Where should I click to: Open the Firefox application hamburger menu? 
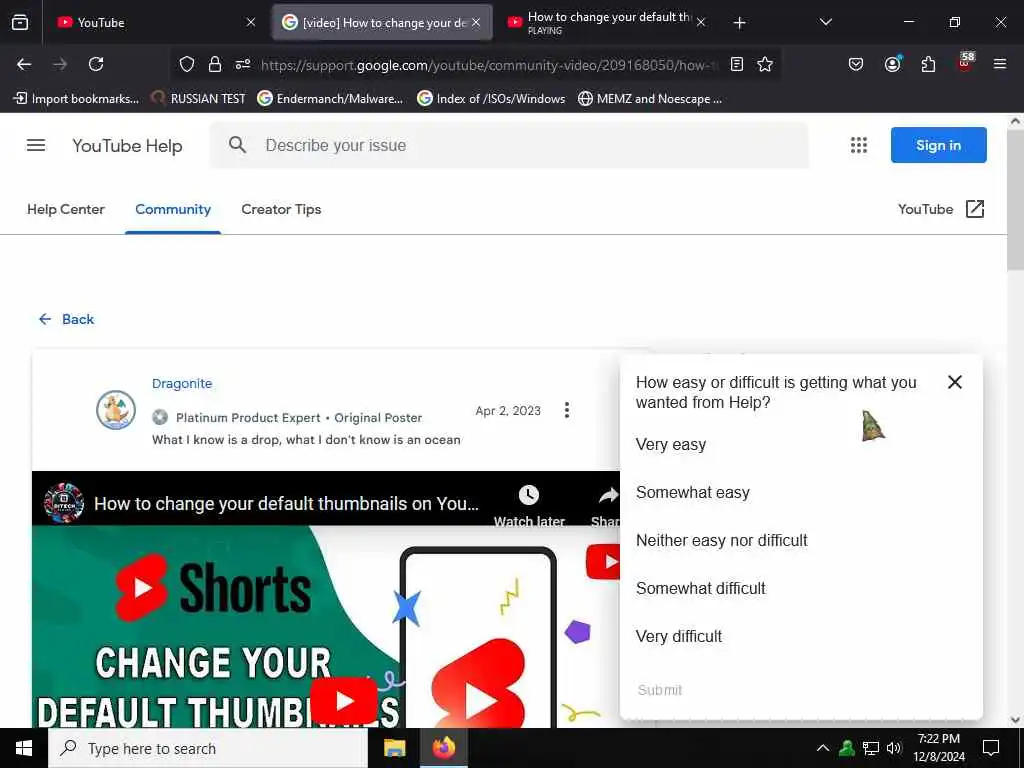click(x=1000, y=64)
